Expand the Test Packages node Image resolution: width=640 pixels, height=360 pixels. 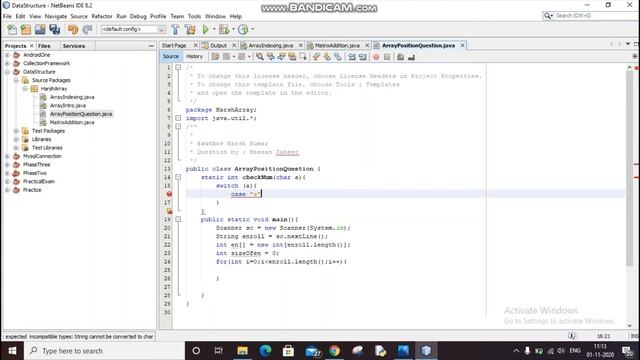16,131
